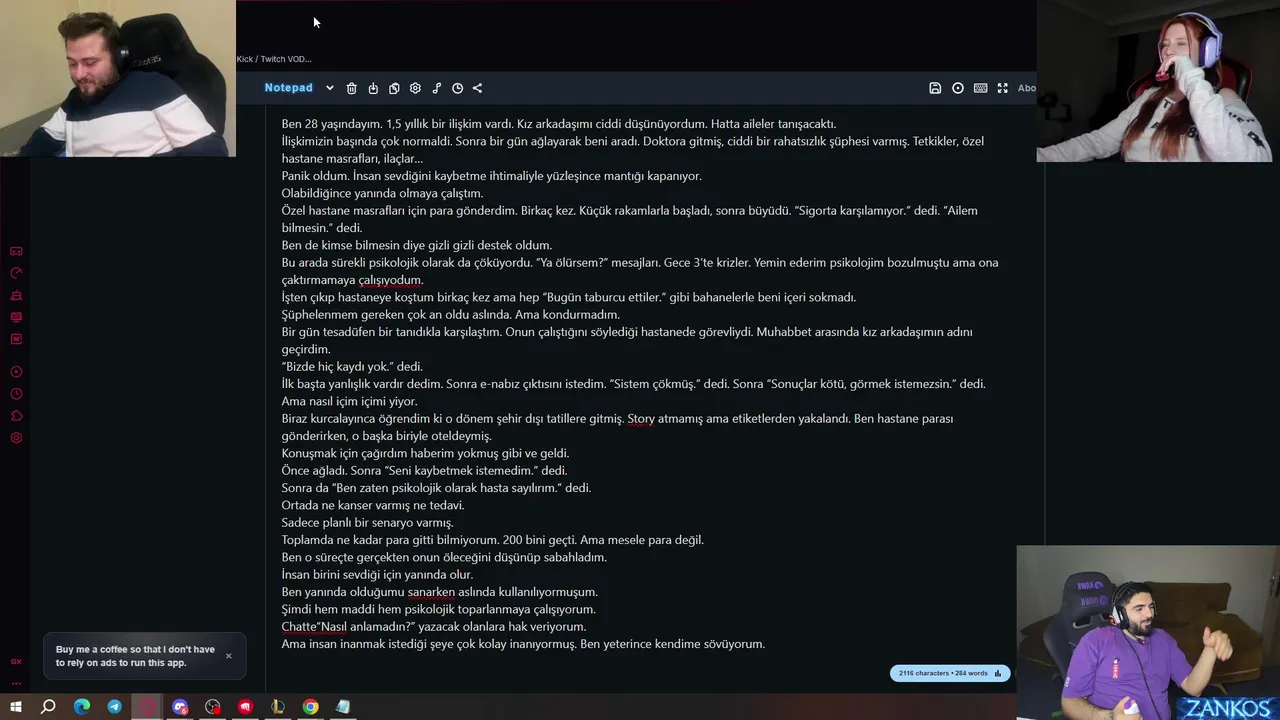Click the line 'Şüphelenmem gereken çok an oldu'
The width and height of the screenshot is (1280, 720).
[451, 315]
